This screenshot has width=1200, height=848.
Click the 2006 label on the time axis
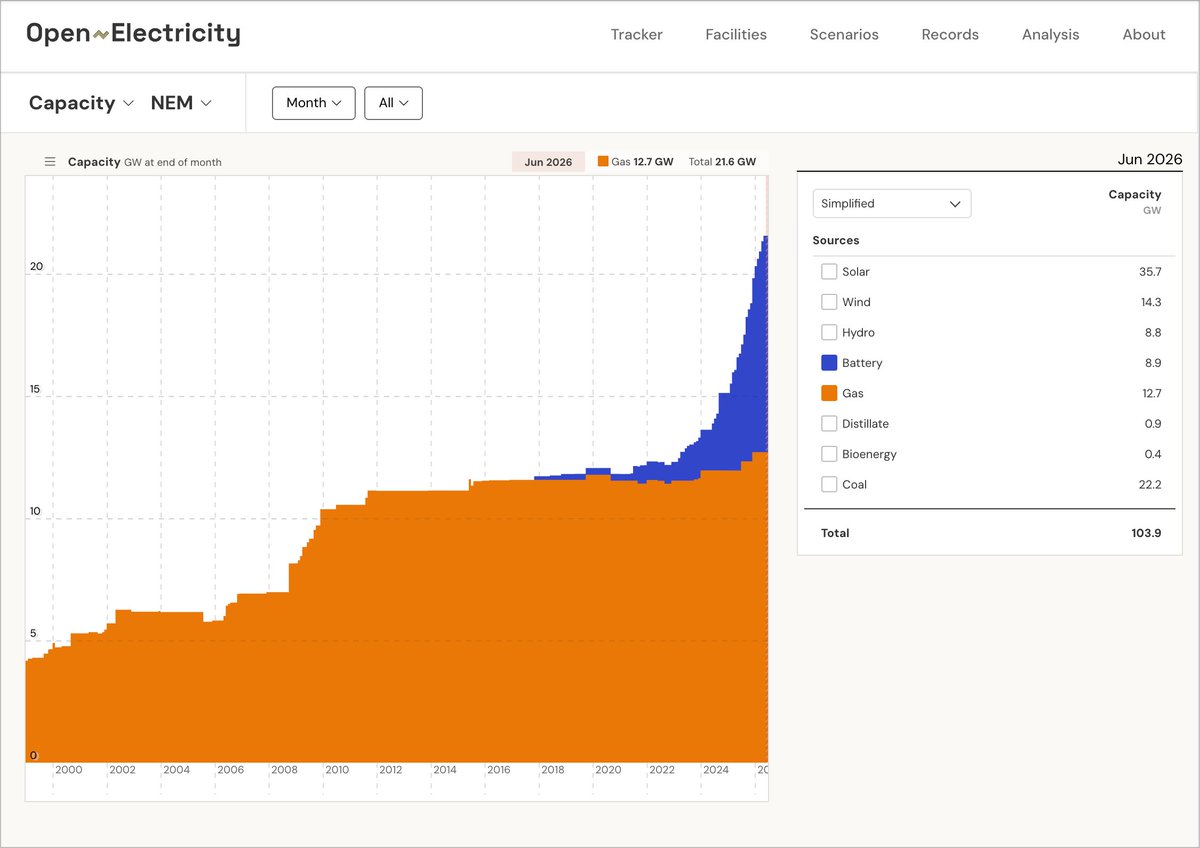230,770
